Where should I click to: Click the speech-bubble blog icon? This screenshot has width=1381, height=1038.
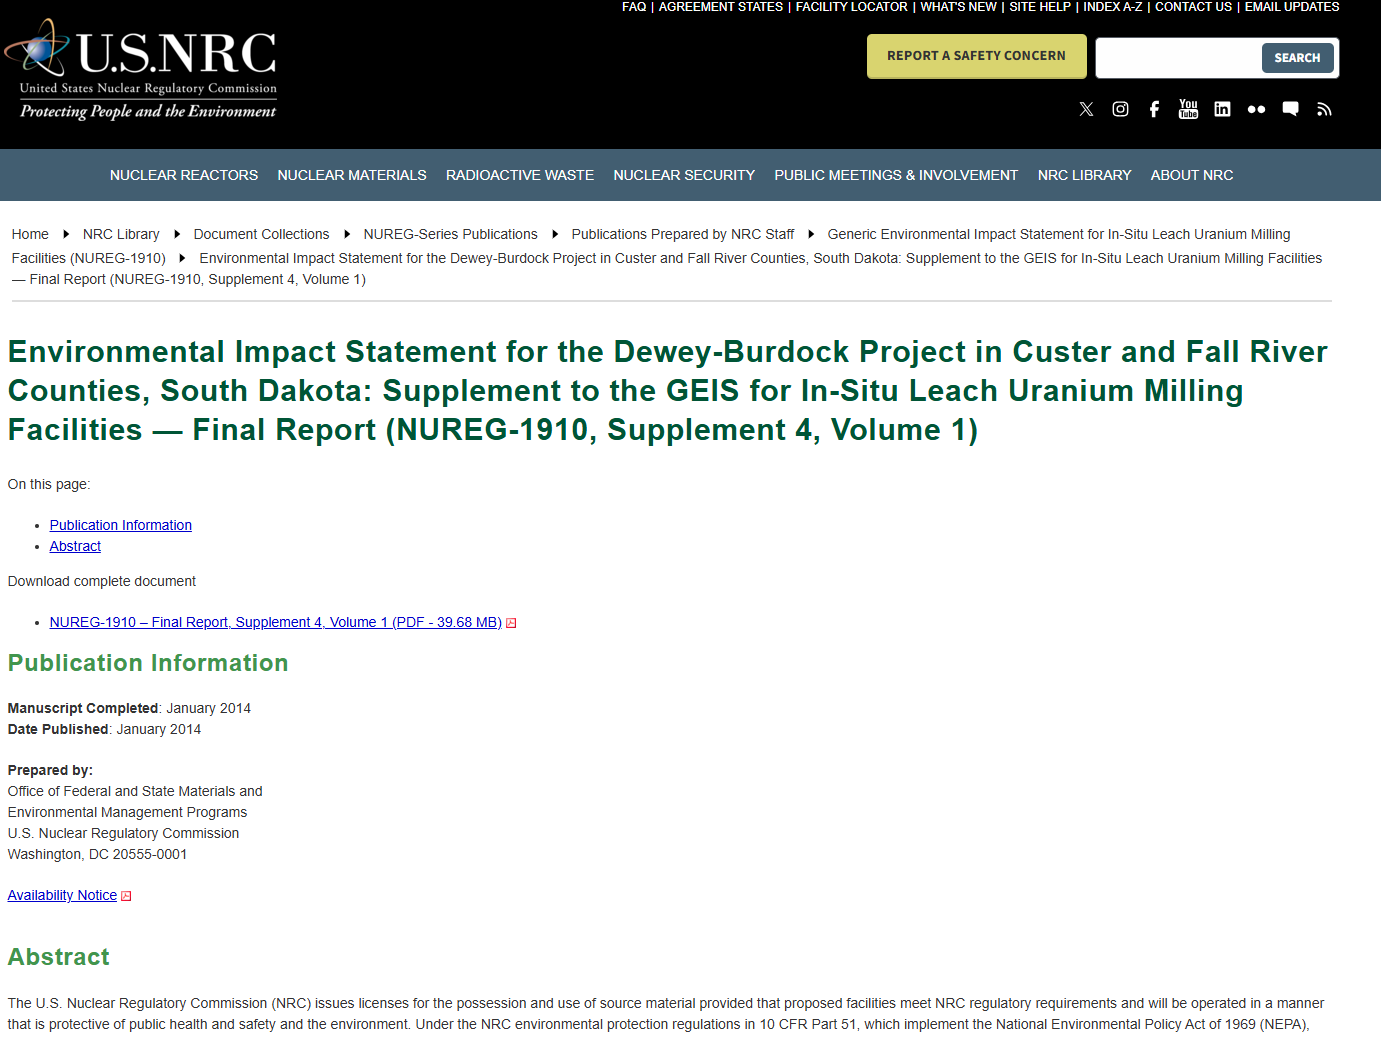1290,109
